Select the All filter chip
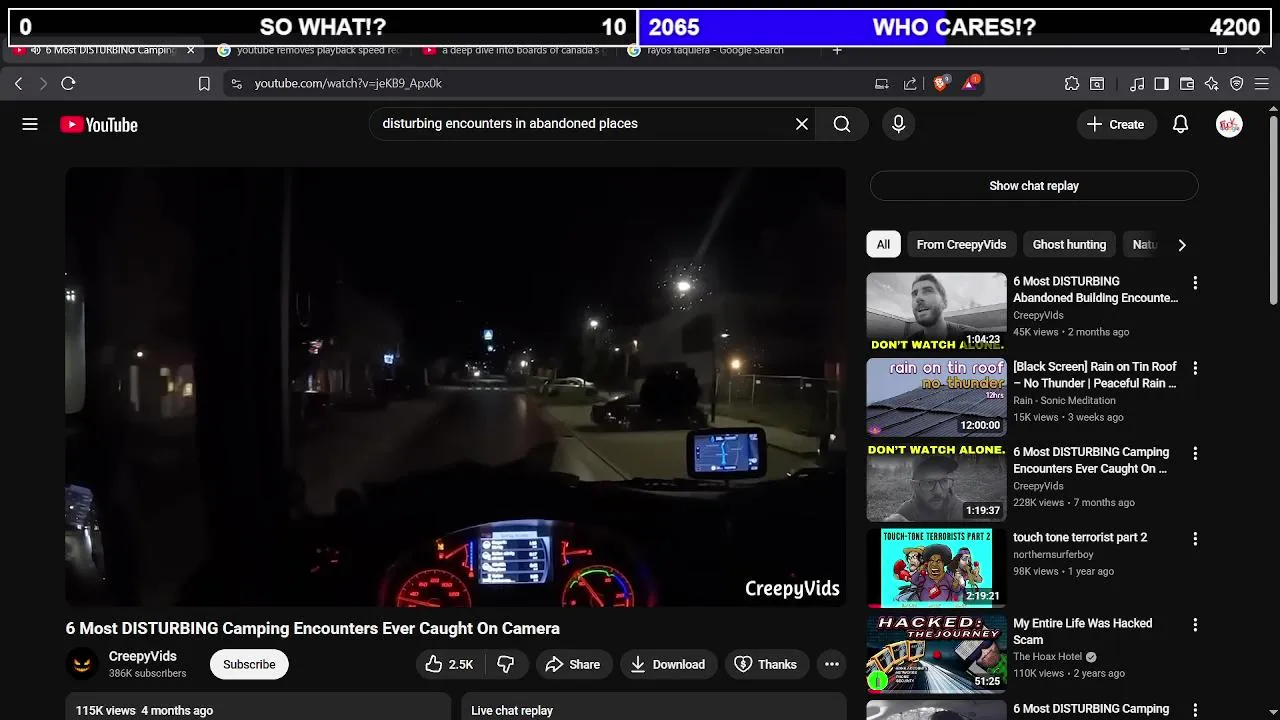Image resolution: width=1280 pixels, height=720 pixels. [x=883, y=245]
